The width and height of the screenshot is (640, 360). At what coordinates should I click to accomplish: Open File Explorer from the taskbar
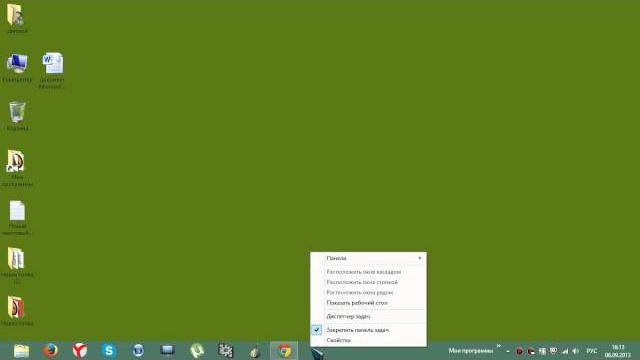pyautogui.click(x=21, y=351)
